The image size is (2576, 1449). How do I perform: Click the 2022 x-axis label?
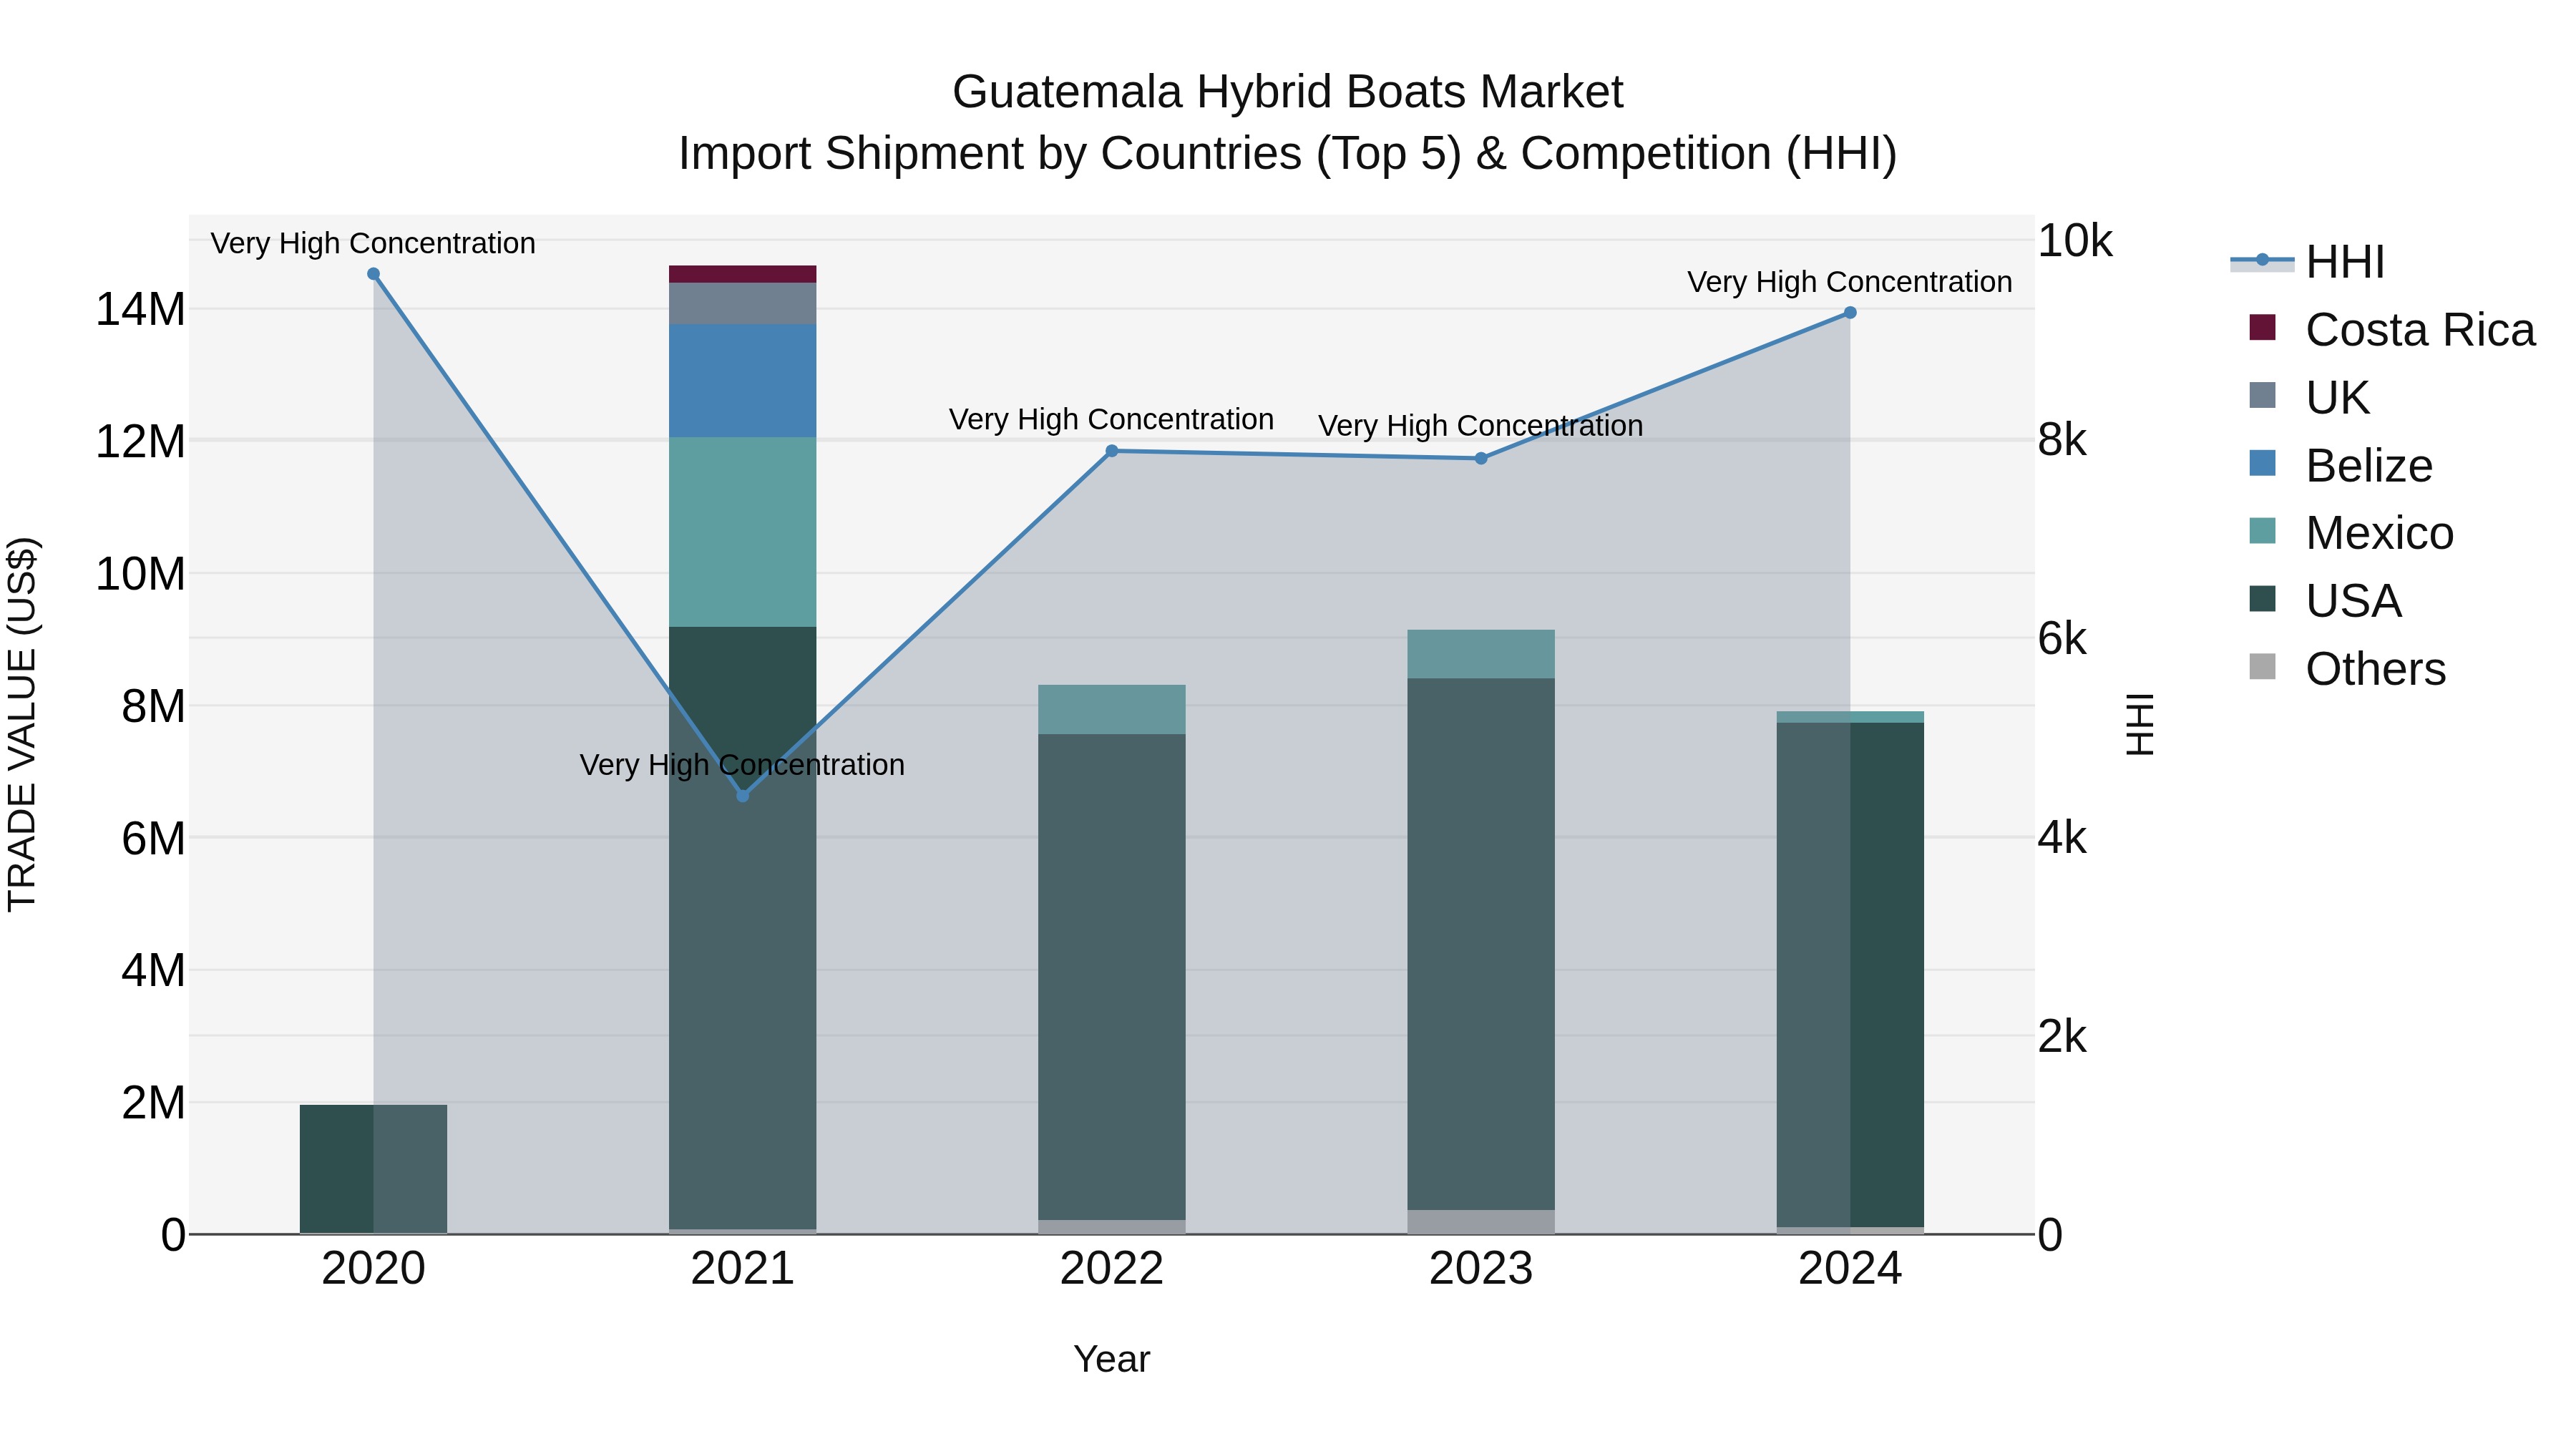tap(1112, 1269)
